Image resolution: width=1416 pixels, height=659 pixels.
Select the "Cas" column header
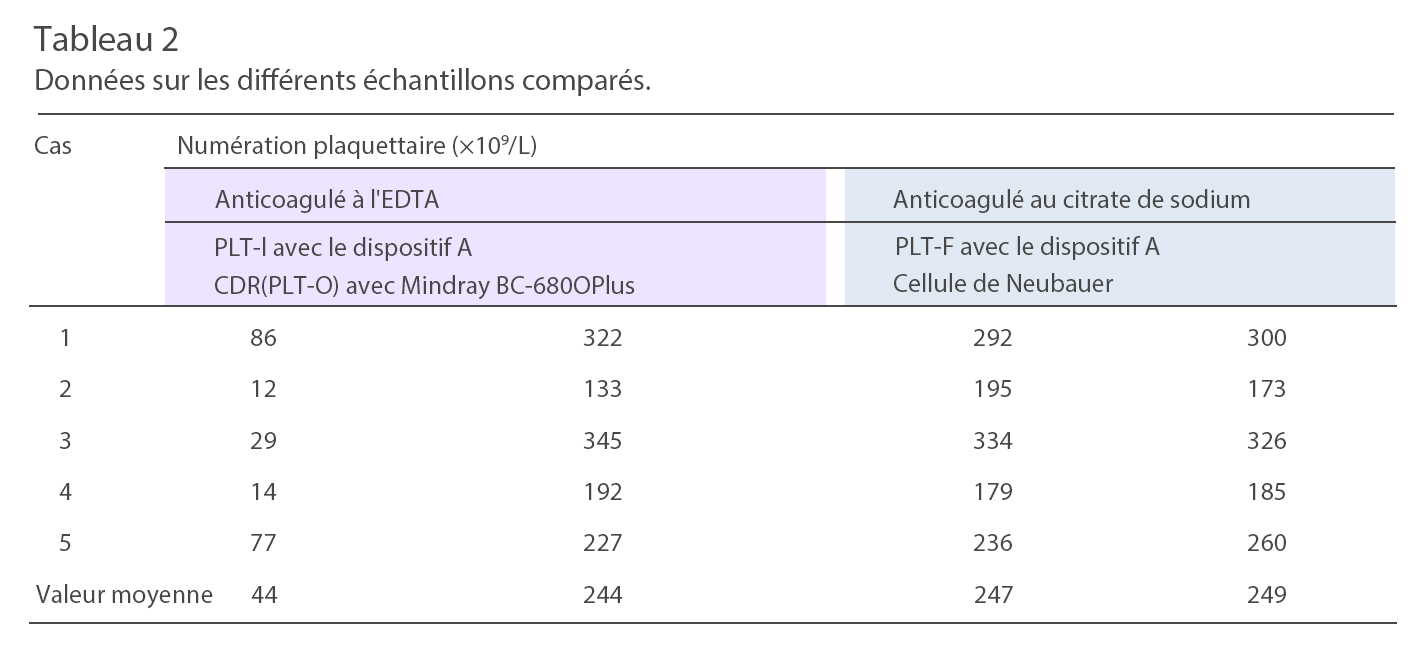coord(53,146)
